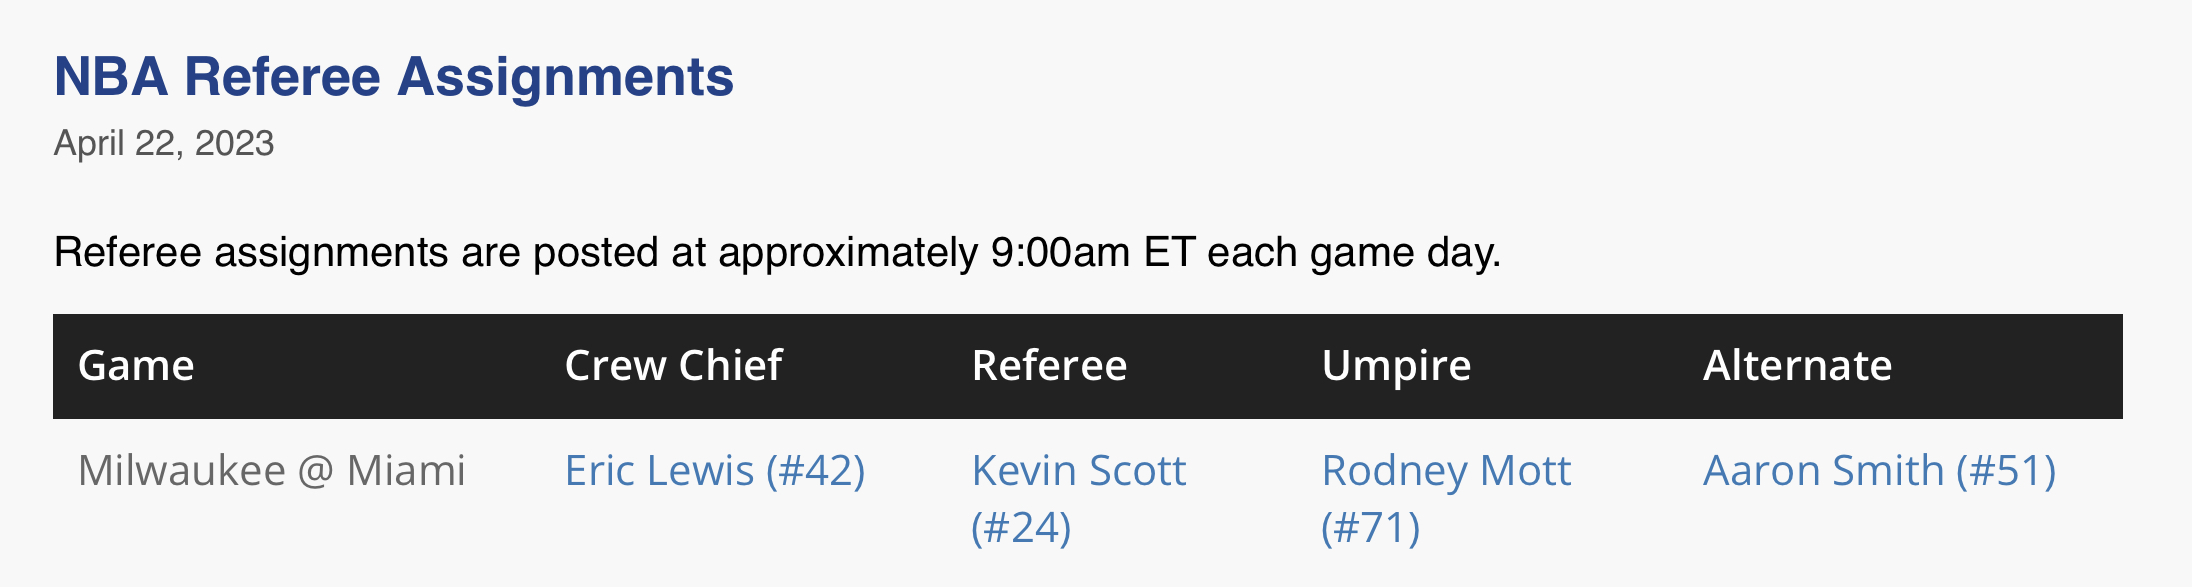Open referee Kevin Scott's name link
The height and width of the screenshot is (587, 2192).
coord(1078,471)
